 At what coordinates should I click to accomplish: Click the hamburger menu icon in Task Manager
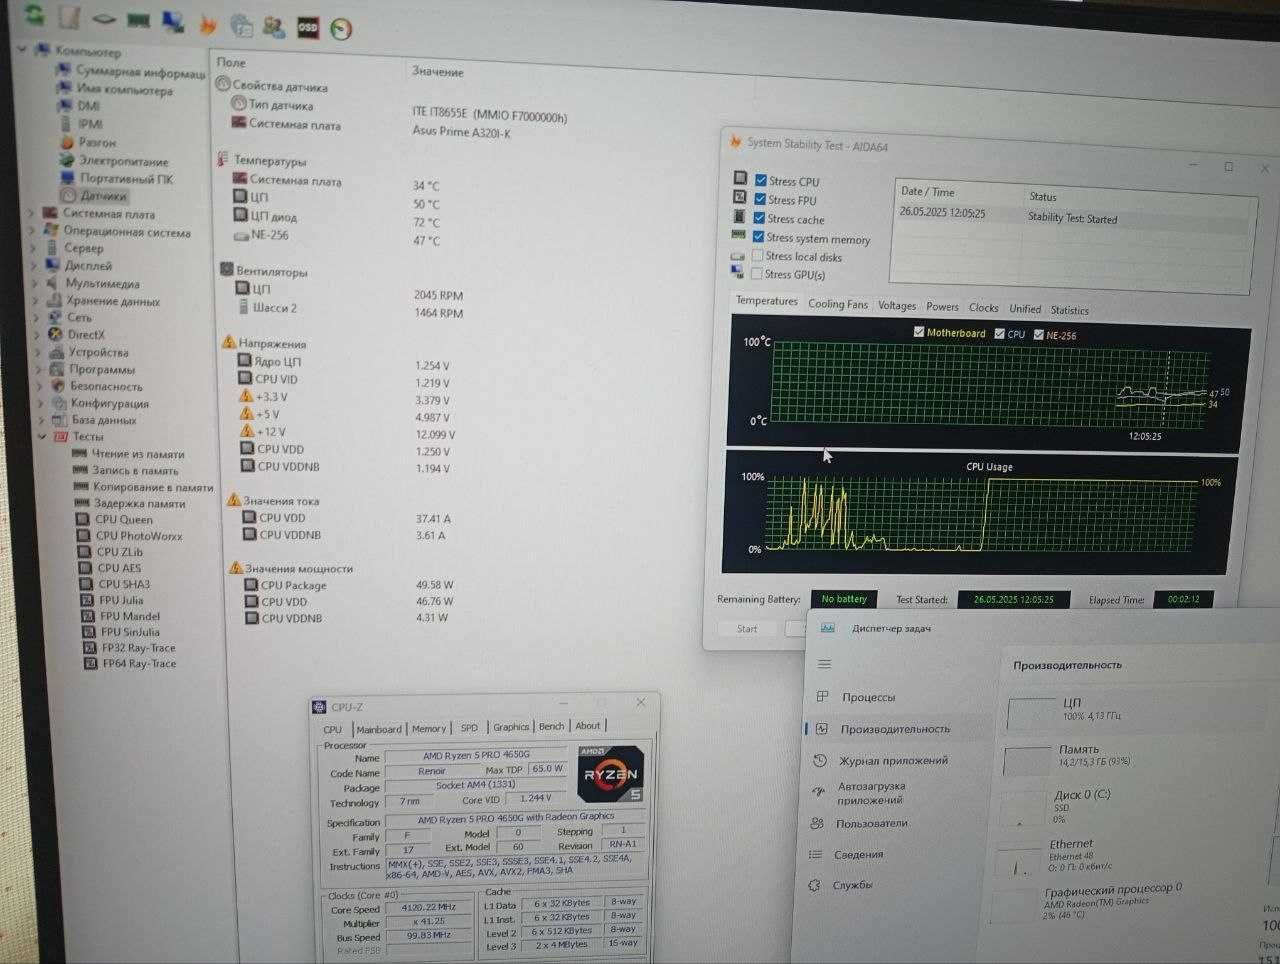click(824, 664)
